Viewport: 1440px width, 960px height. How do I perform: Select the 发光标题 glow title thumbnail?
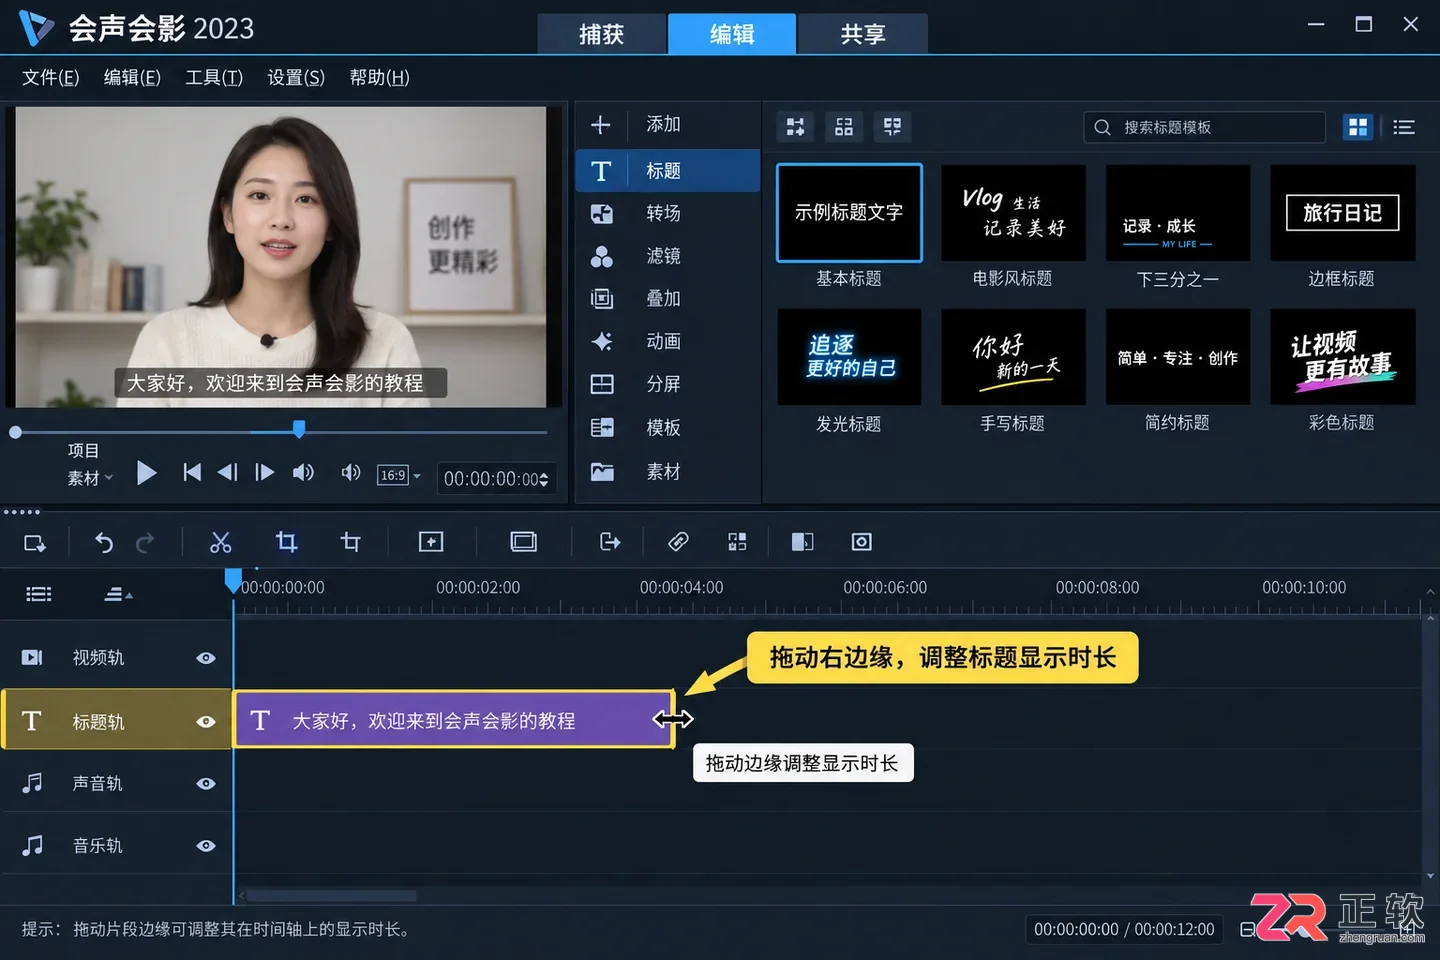(x=849, y=357)
